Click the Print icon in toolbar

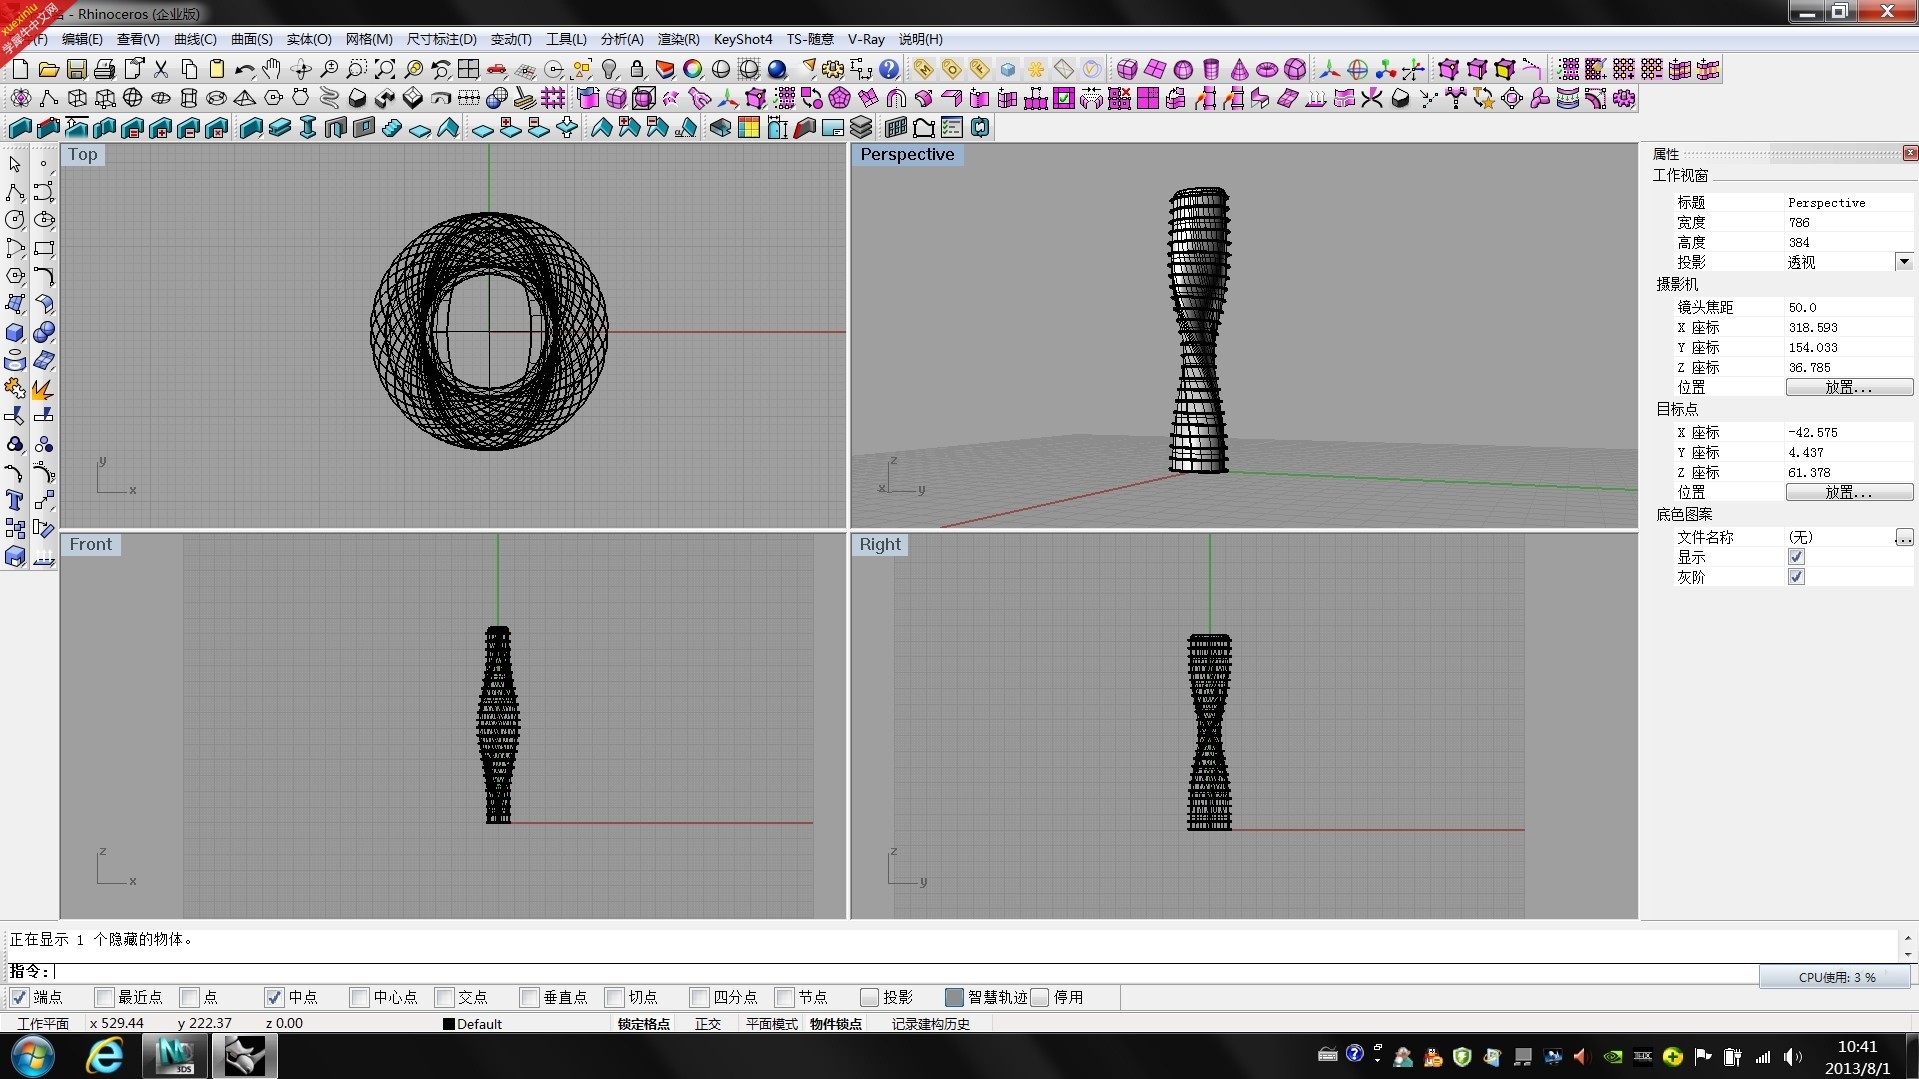click(104, 69)
